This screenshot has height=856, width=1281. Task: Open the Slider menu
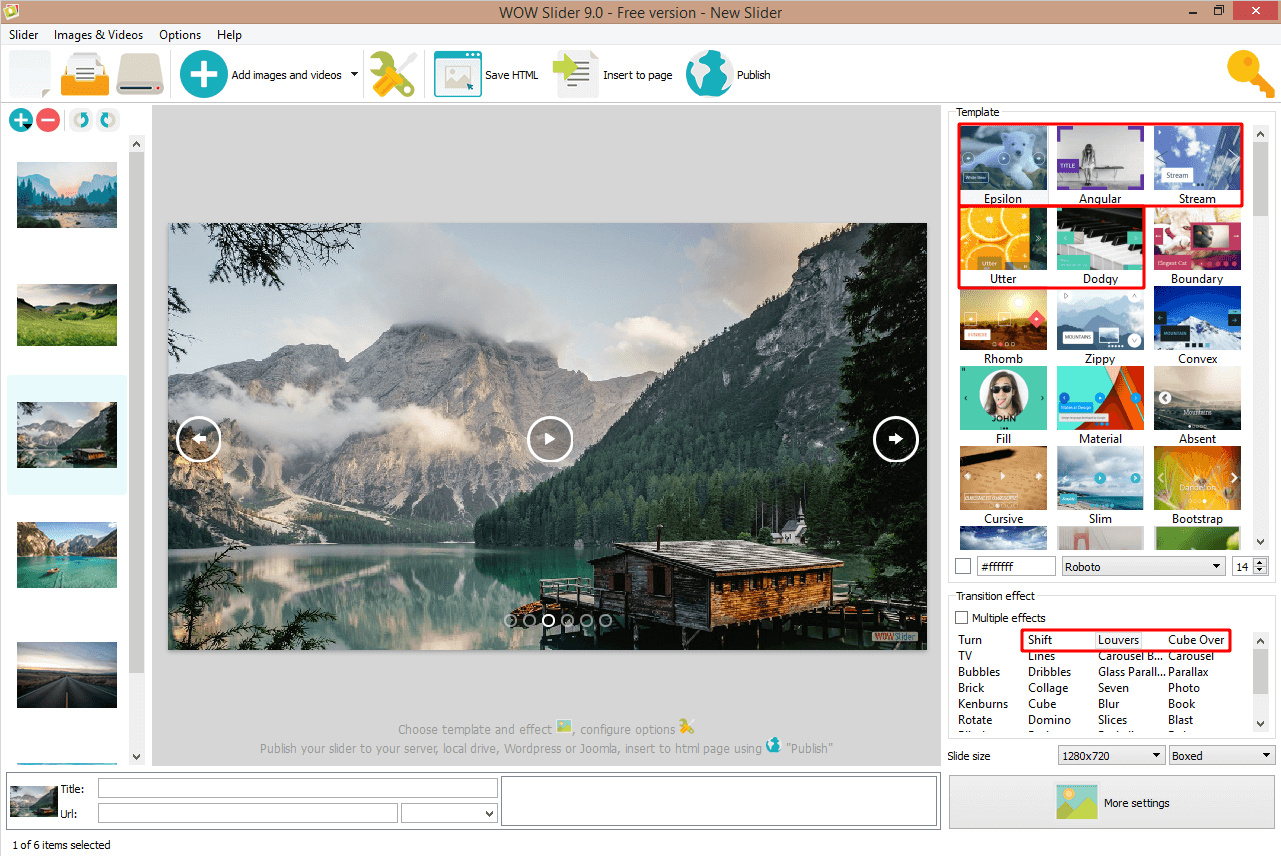click(x=23, y=34)
